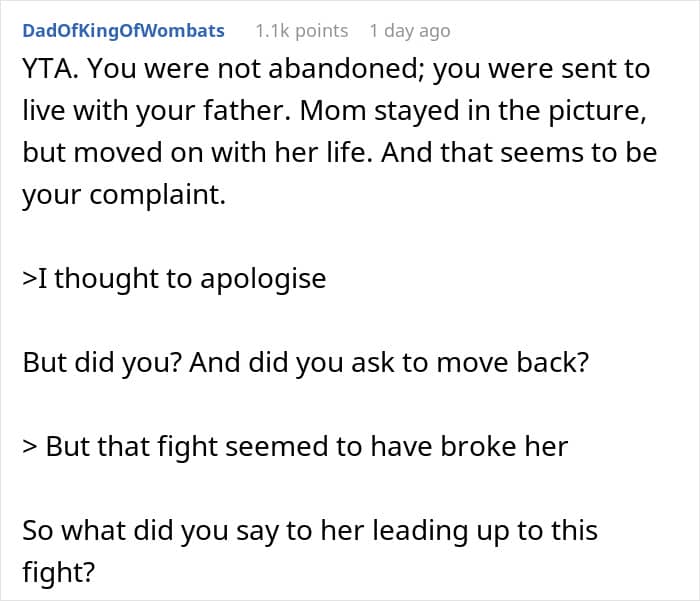Click the "YTA." verdict at comment start
Screen dimensions: 700x601
pyautogui.click(x=51, y=69)
